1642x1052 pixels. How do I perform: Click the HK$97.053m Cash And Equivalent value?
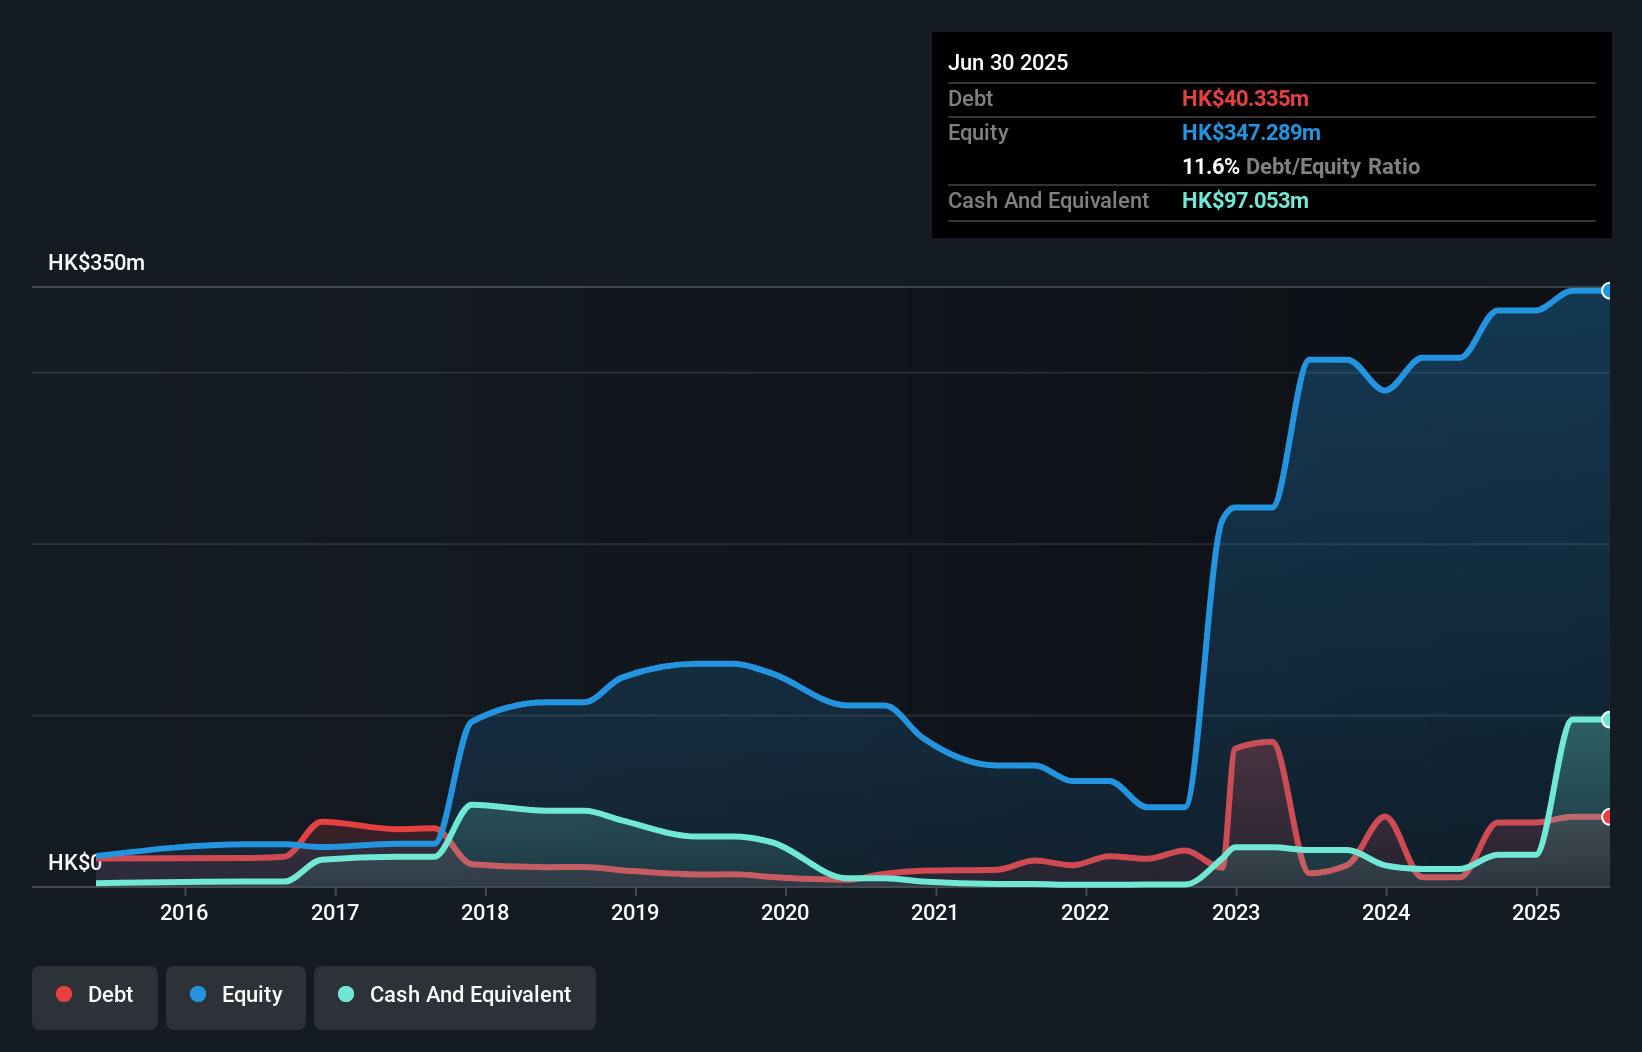1245,201
